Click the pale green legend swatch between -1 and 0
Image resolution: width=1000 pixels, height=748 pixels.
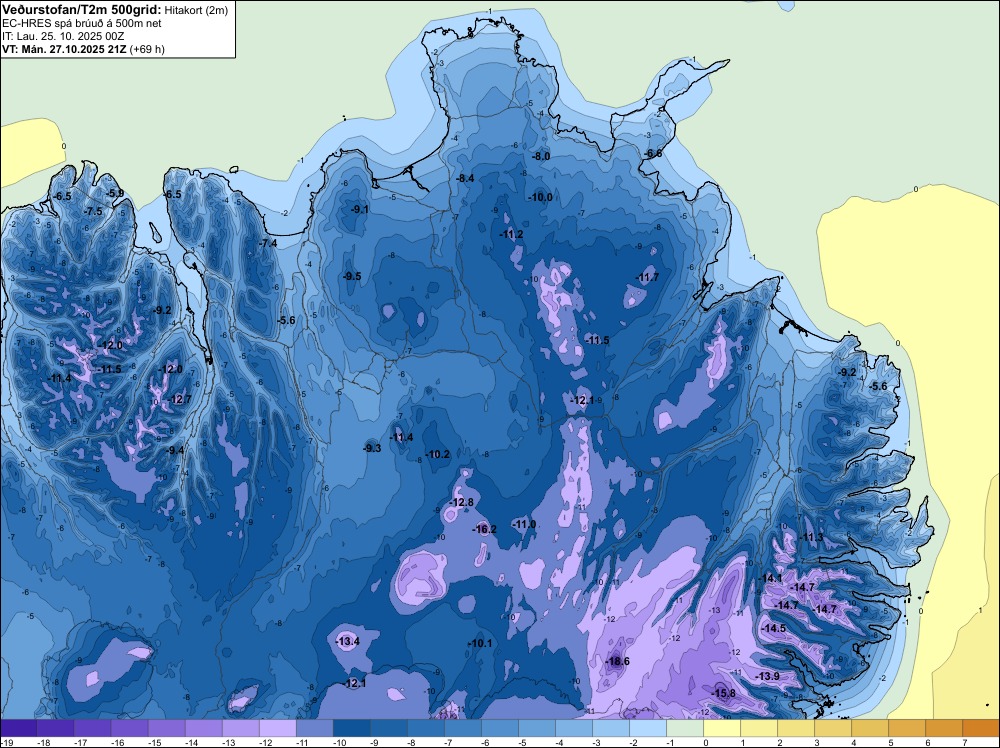[685, 728]
